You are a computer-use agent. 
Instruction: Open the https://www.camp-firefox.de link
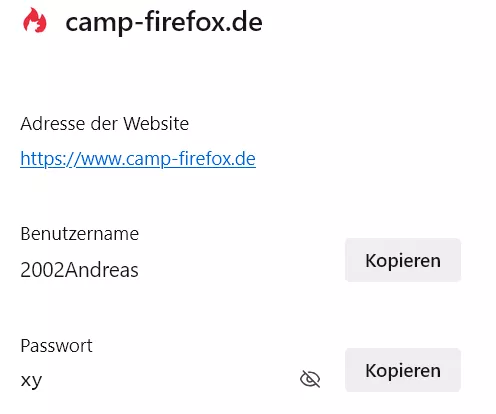click(x=138, y=159)
